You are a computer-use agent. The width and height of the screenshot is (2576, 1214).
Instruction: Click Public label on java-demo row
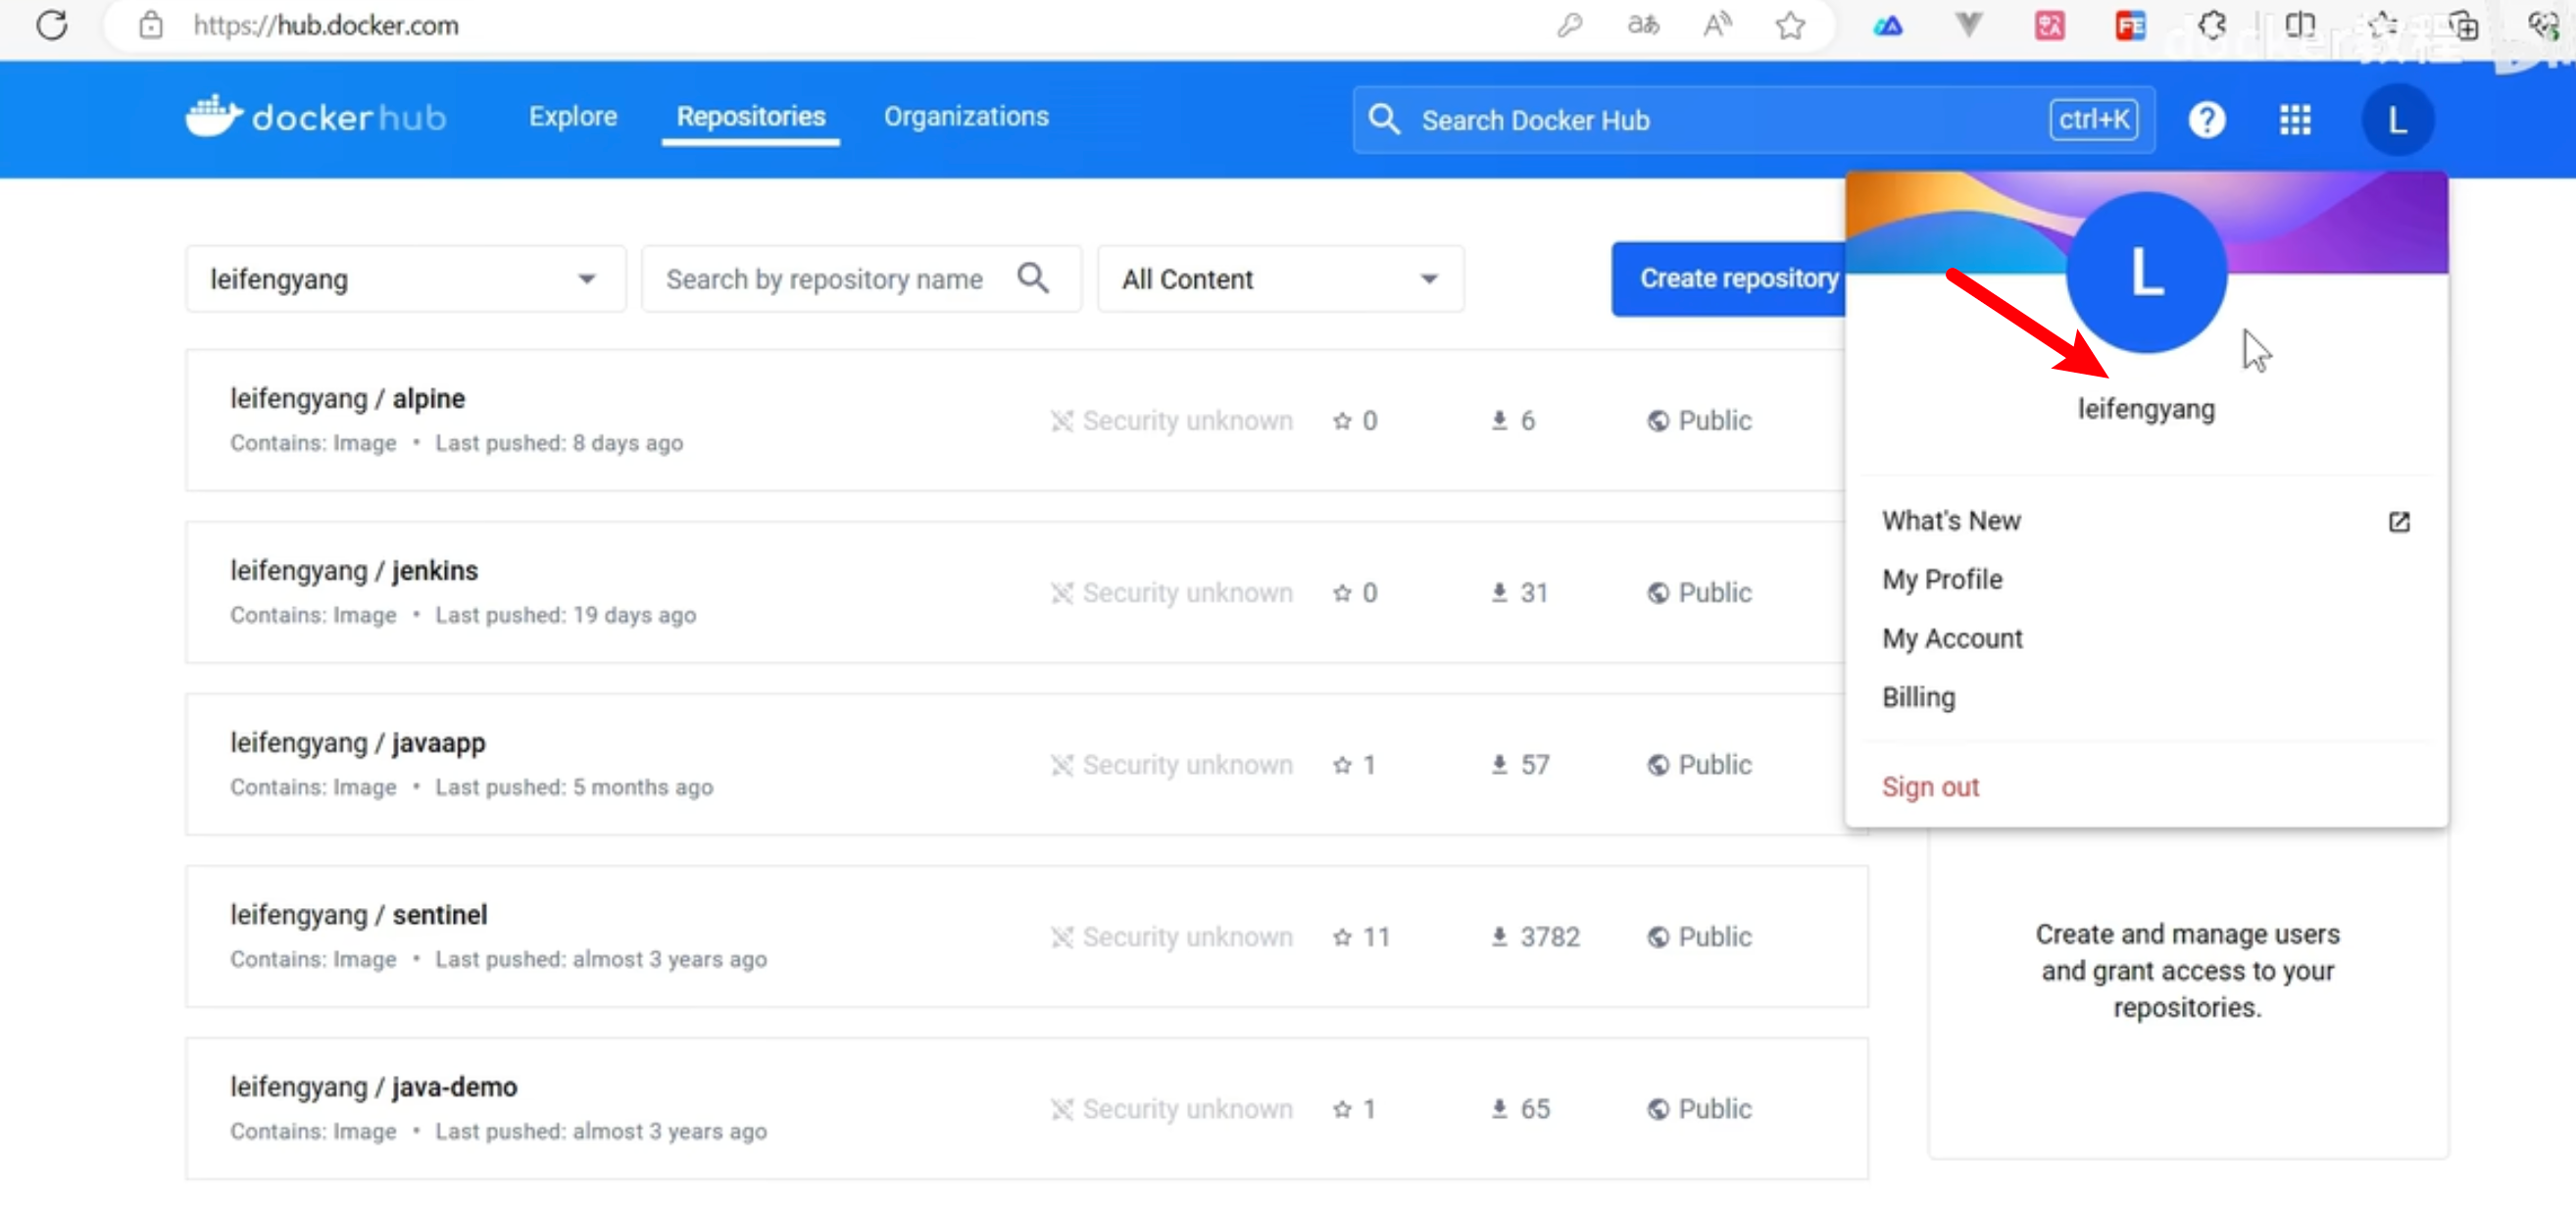click(1714, 1109)
